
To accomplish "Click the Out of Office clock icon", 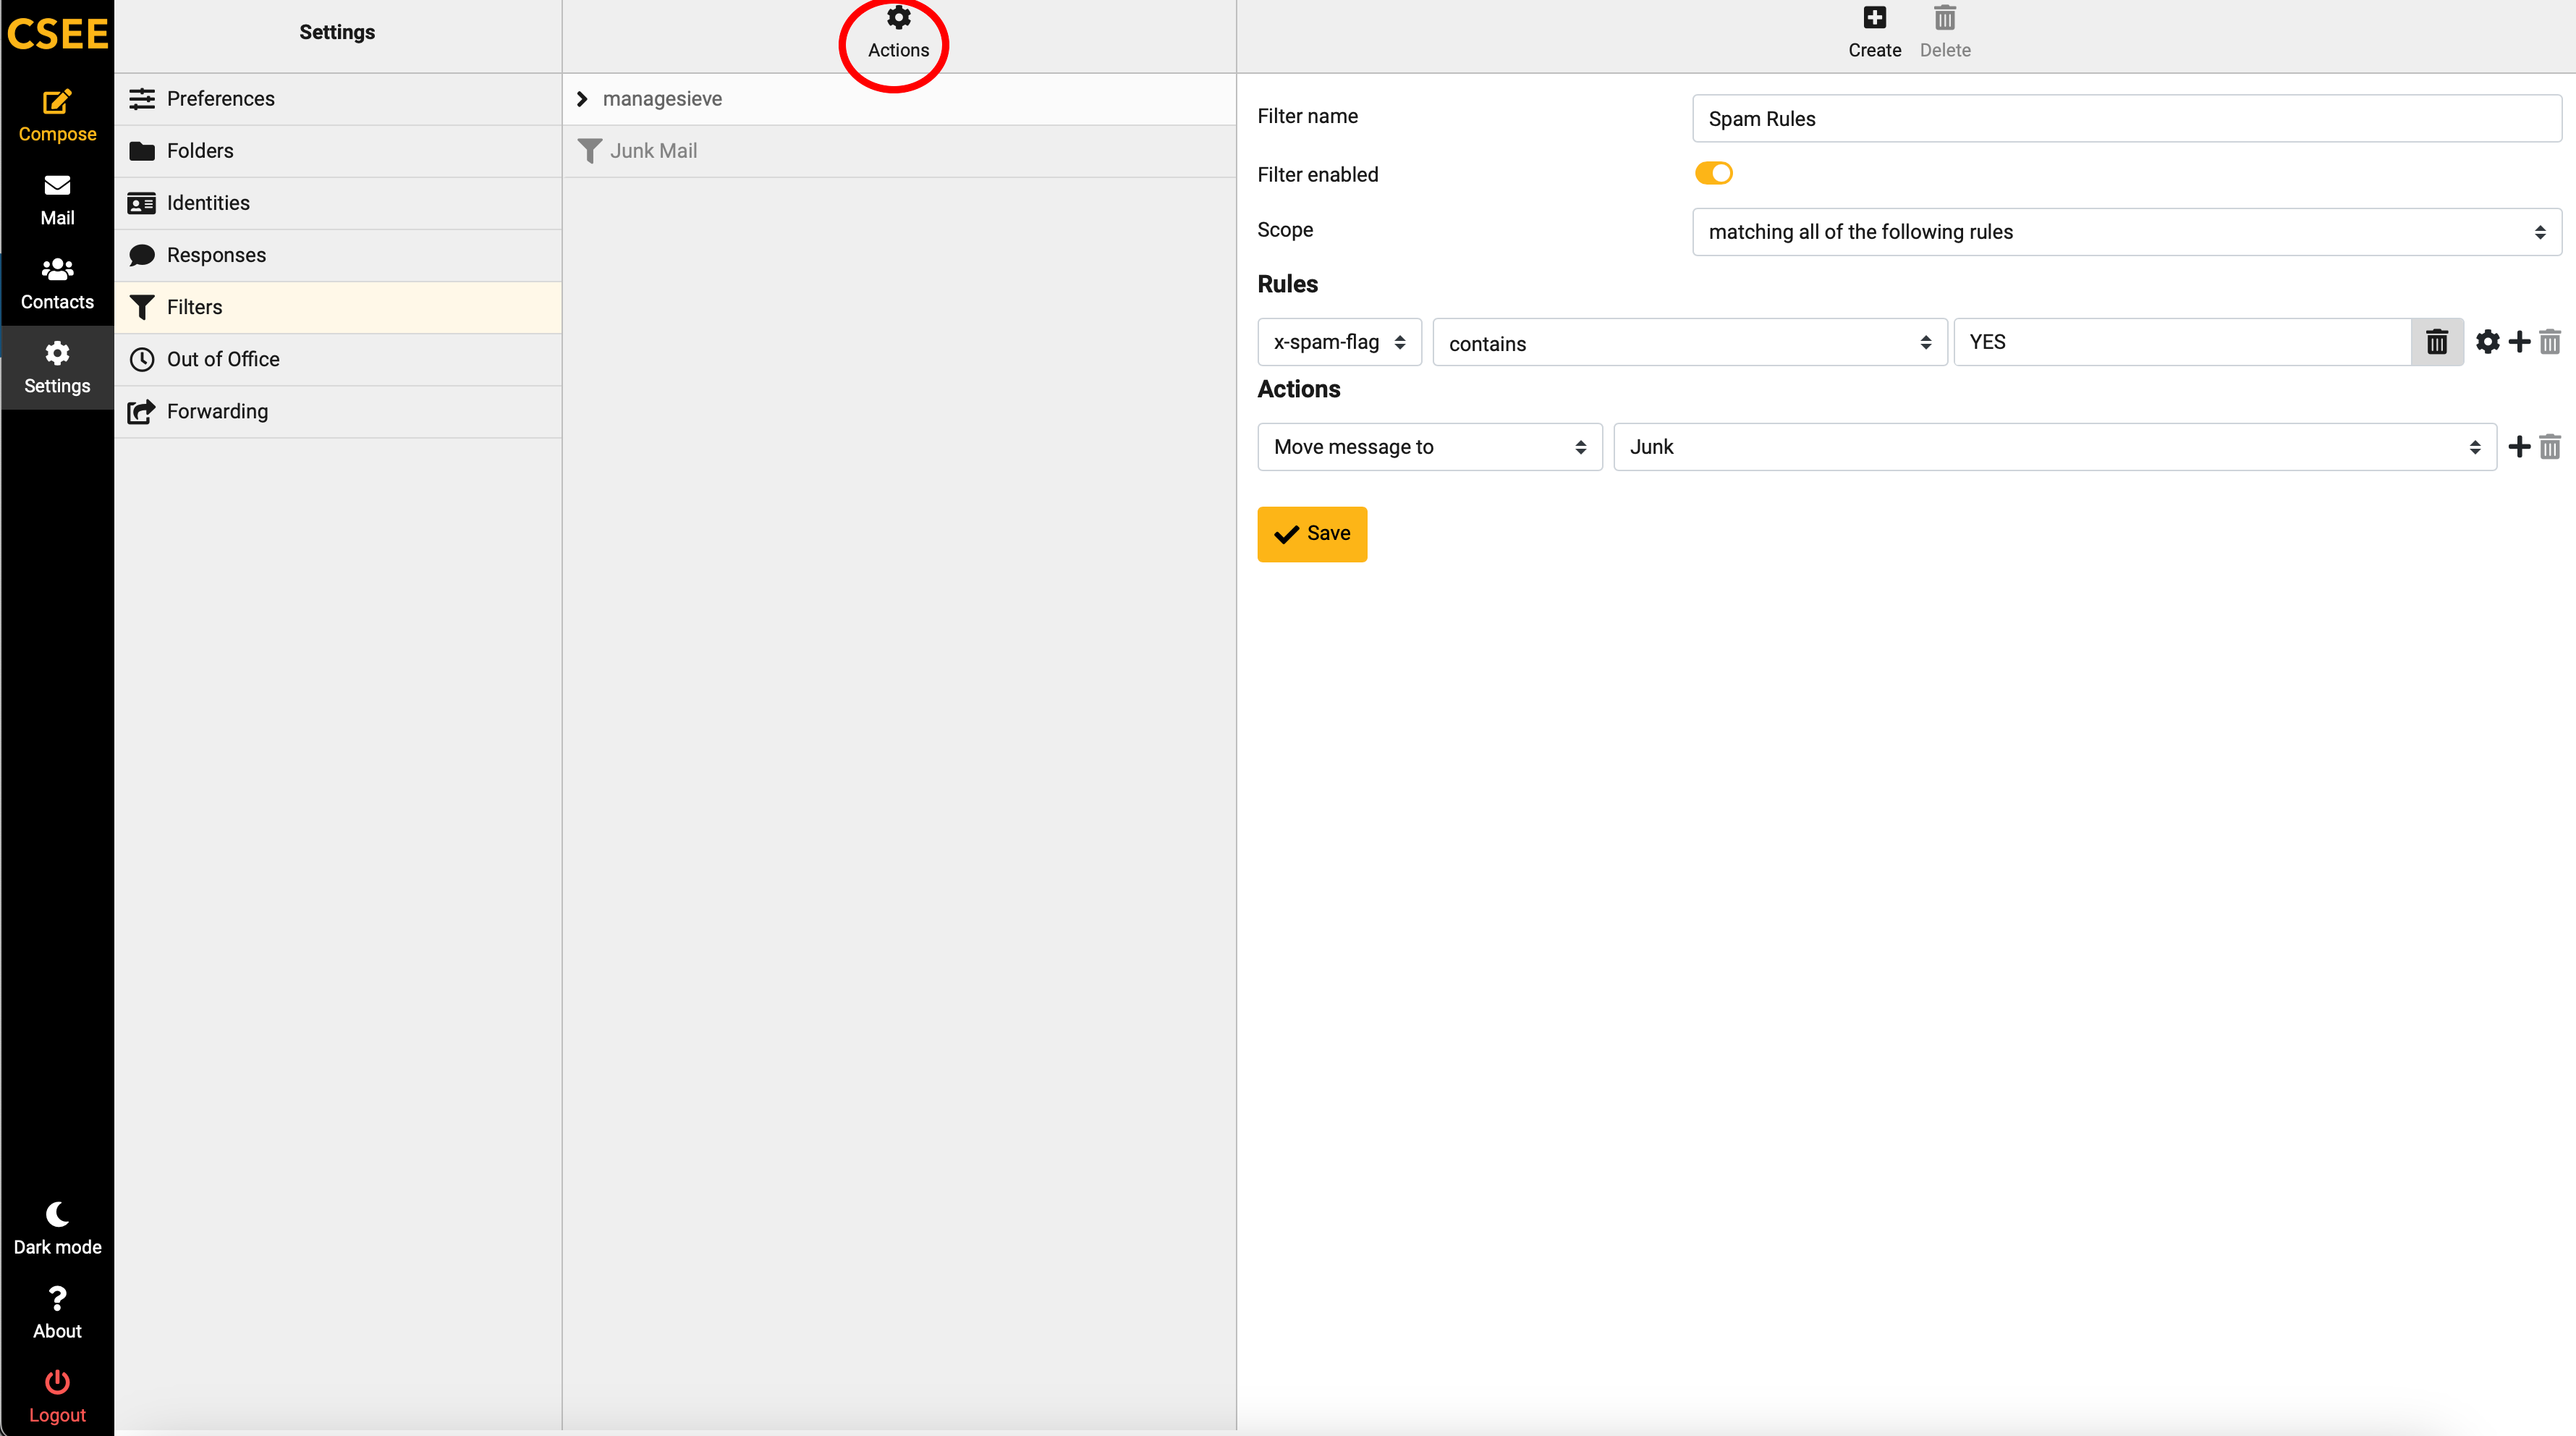I will pos(142,359).
